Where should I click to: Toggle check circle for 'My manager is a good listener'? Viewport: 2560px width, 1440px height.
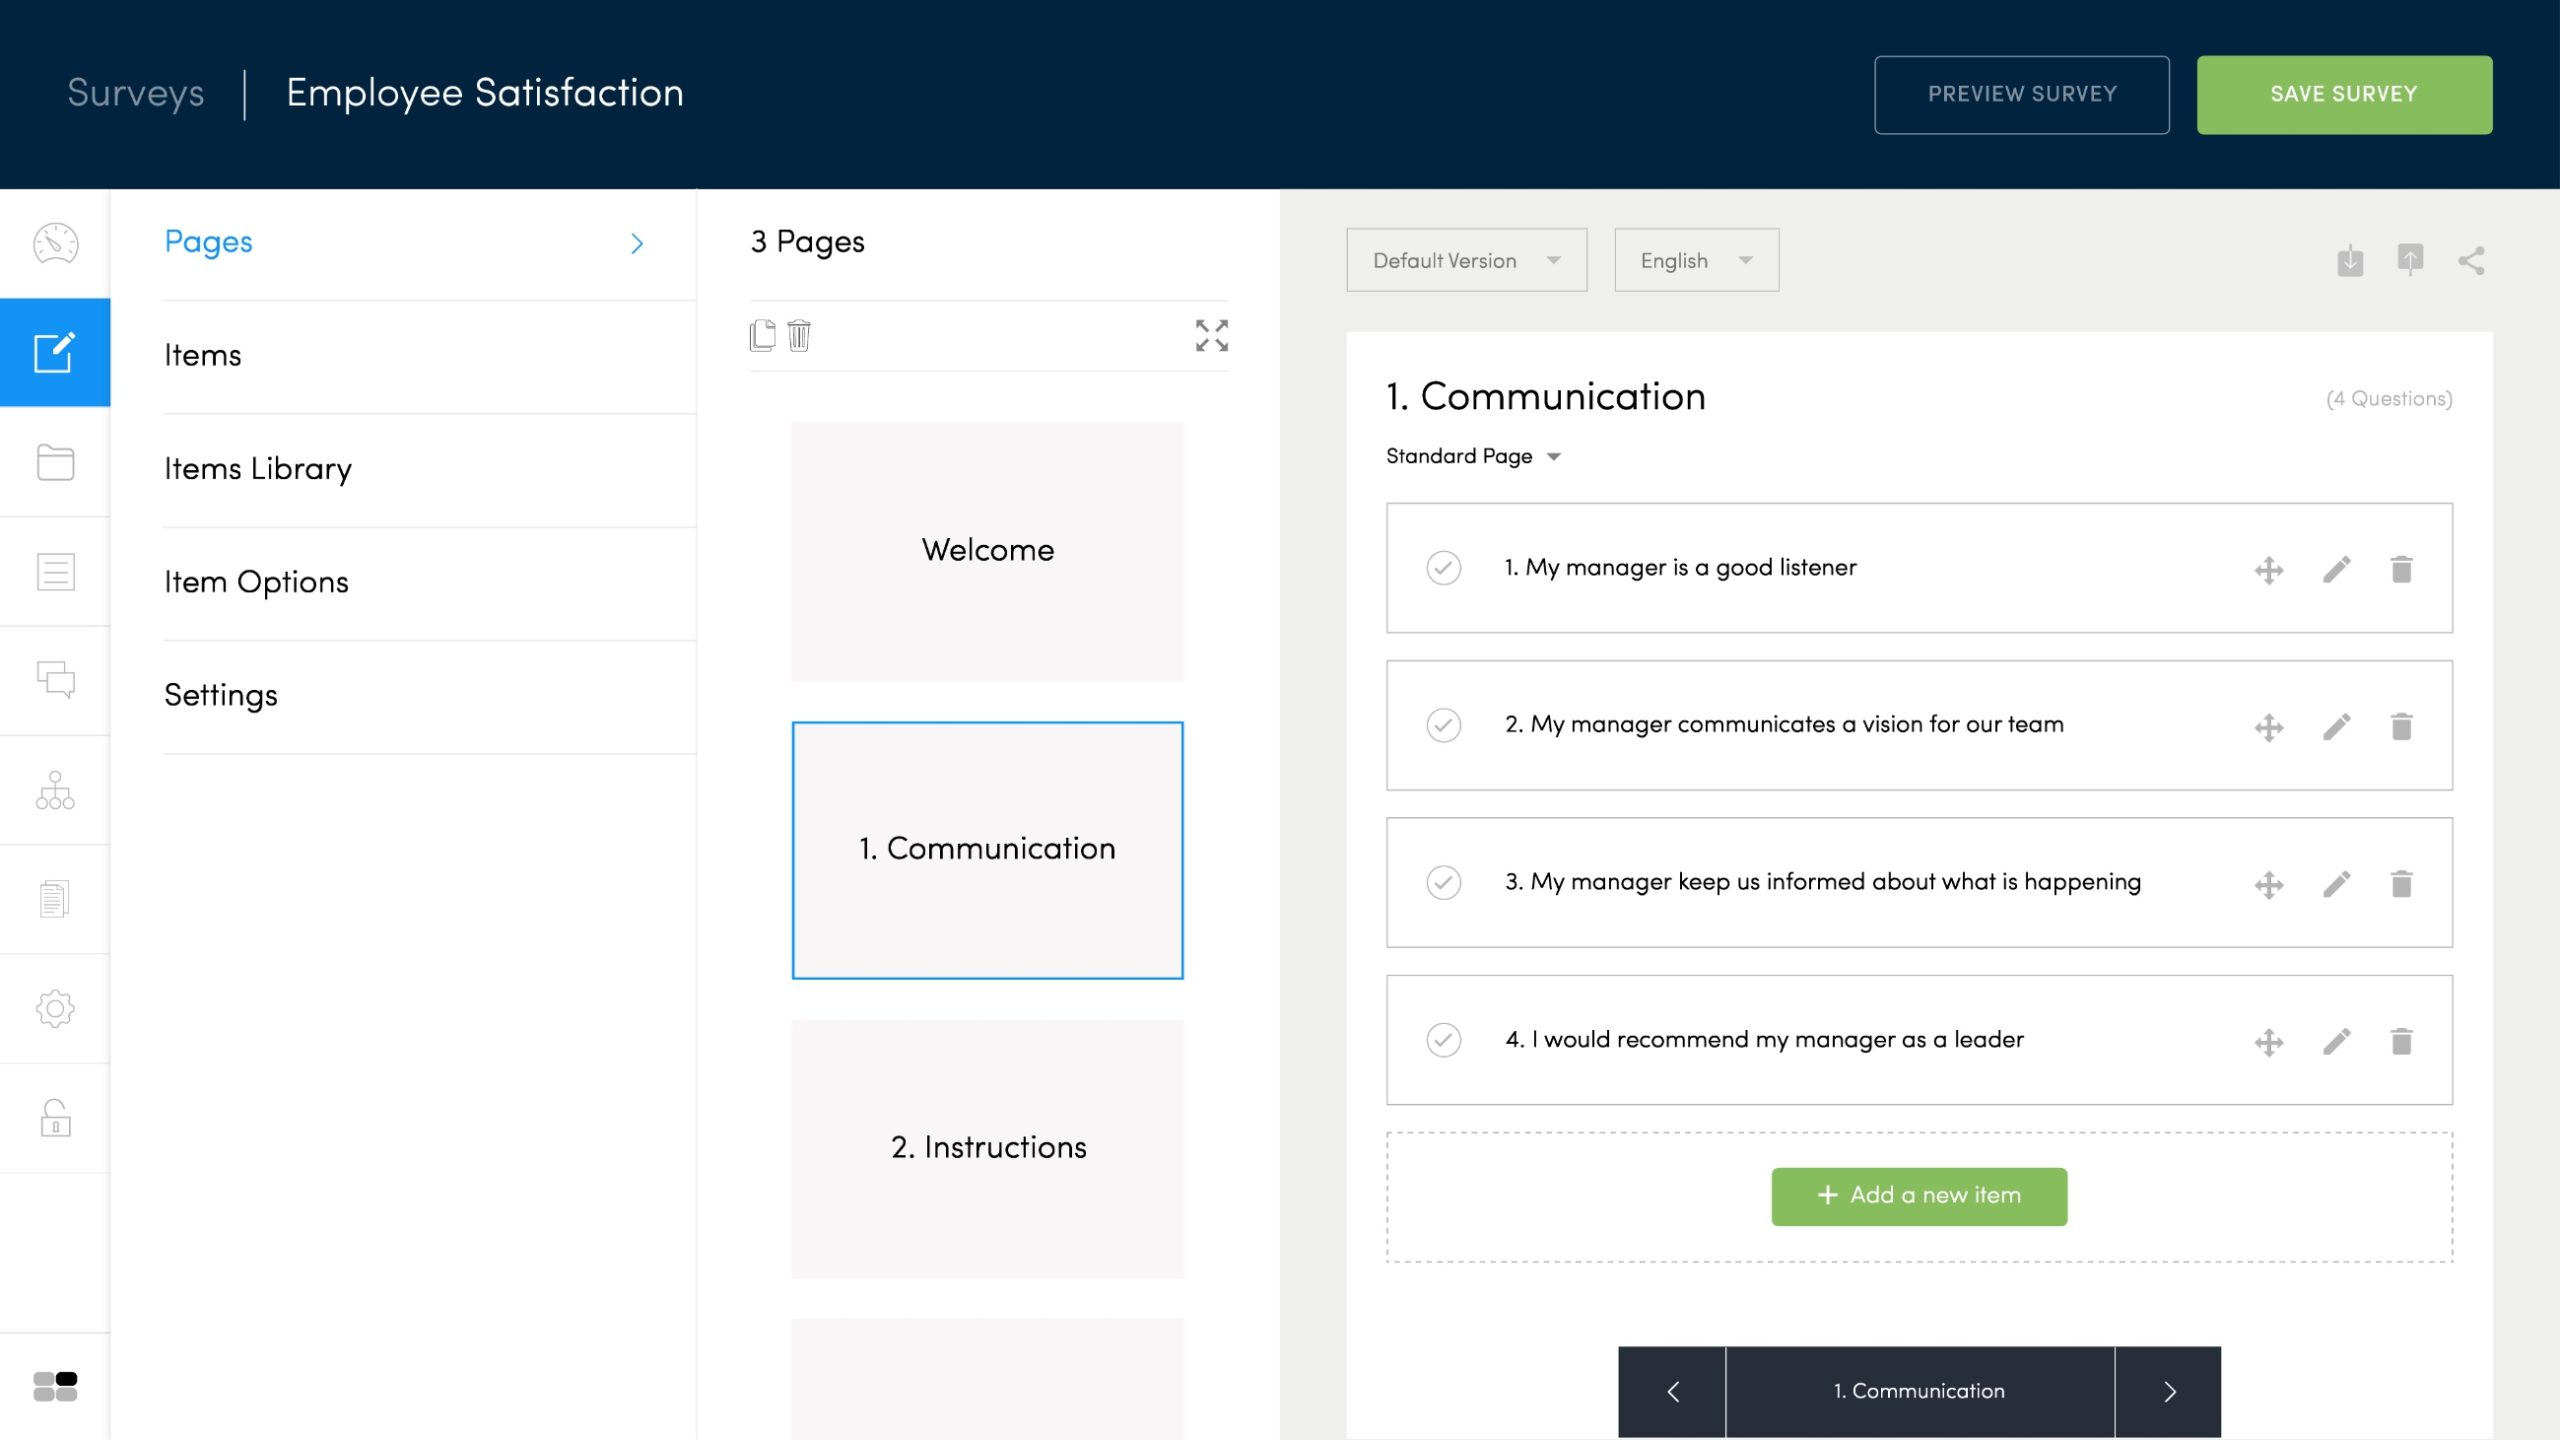pos(1443,568)
